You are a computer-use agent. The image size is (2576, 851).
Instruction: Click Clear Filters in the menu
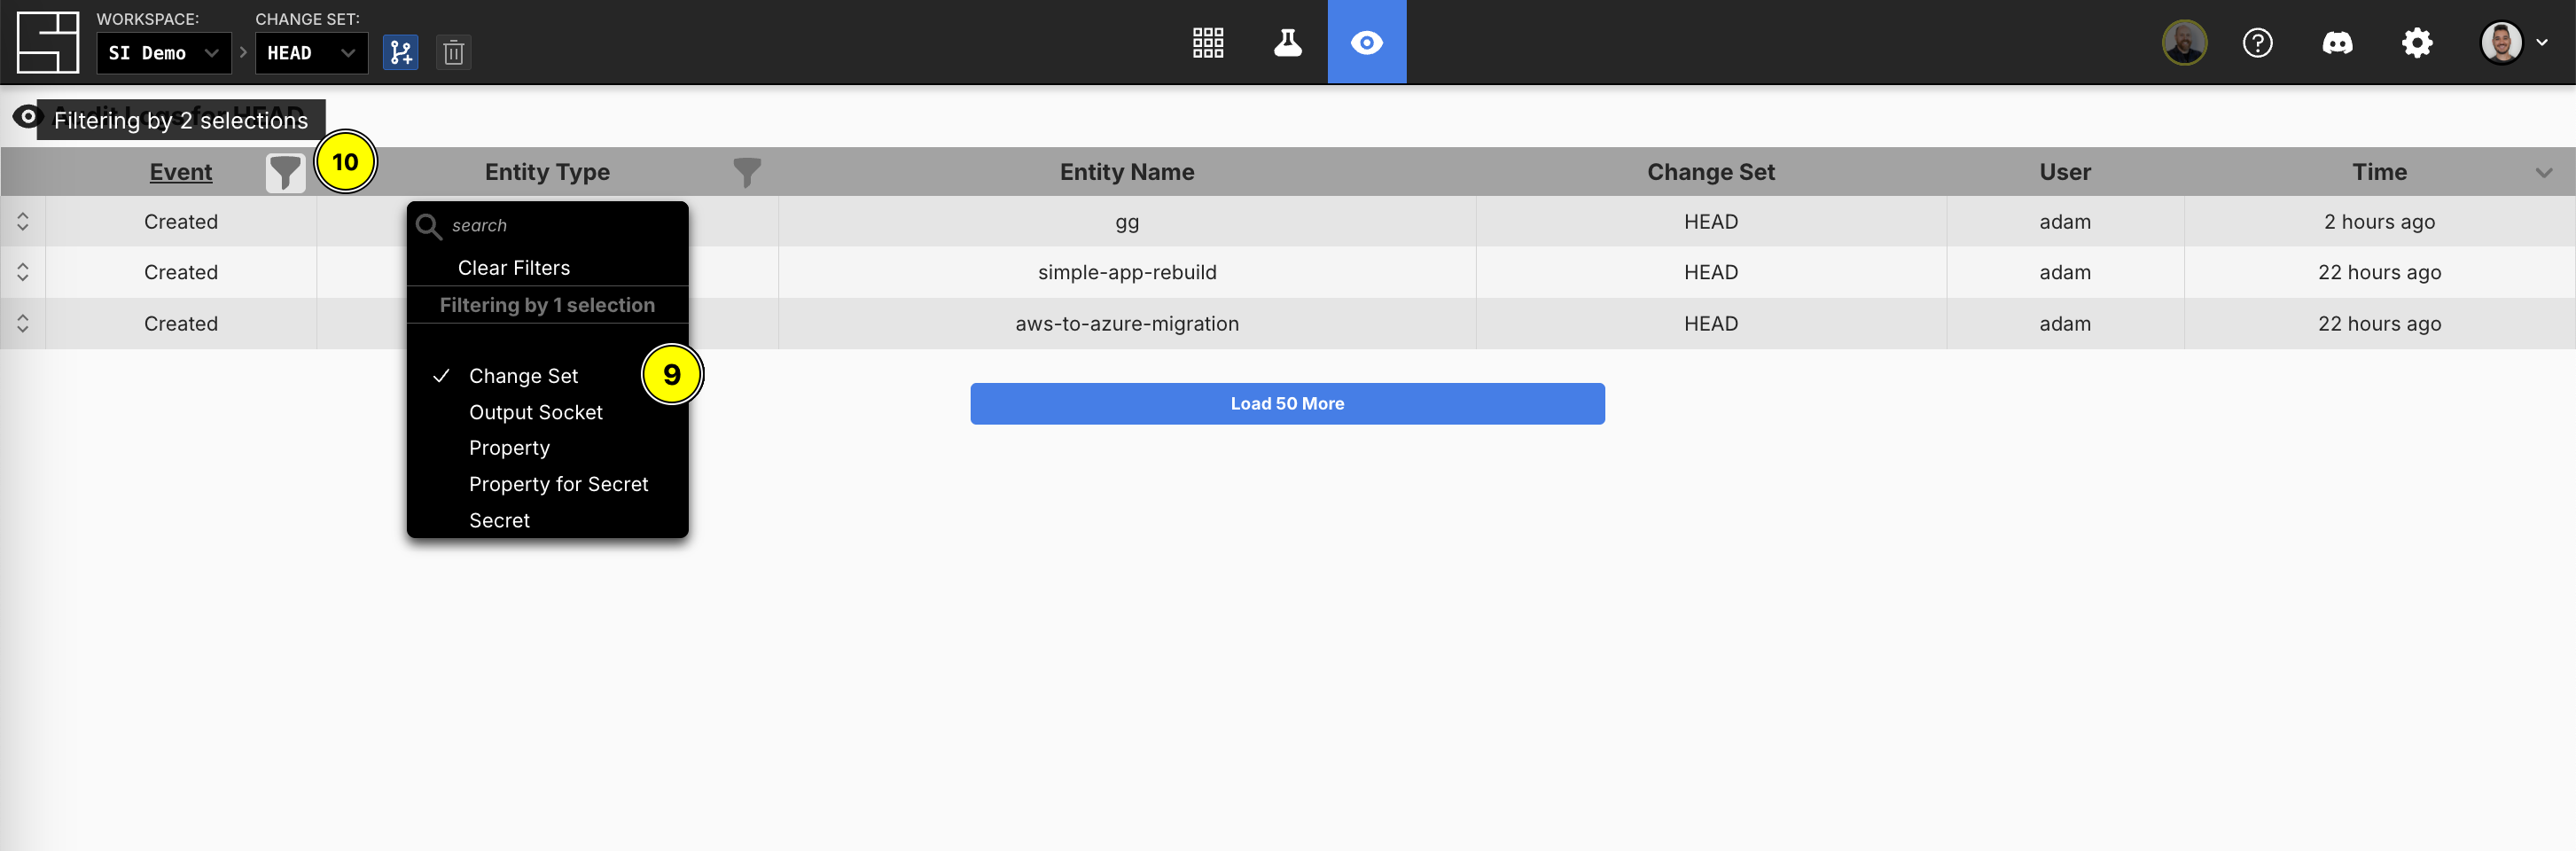click(513, 267)
